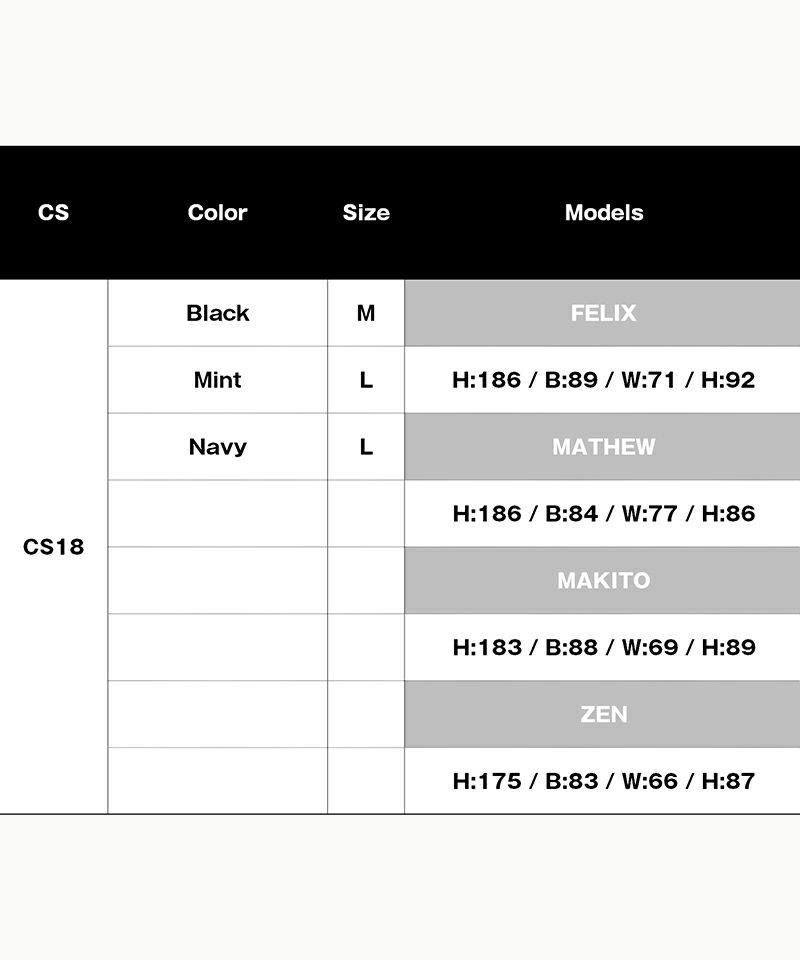Select MATHEW's measurements H:186 / B:84
The height and width of the screenshot is (960, 800).
(603, 513)
